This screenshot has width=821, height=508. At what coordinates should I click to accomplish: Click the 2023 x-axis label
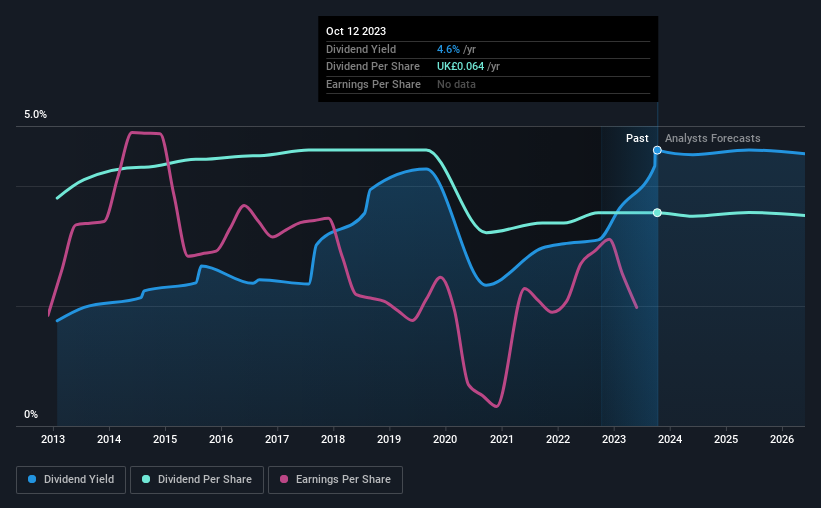614,439
